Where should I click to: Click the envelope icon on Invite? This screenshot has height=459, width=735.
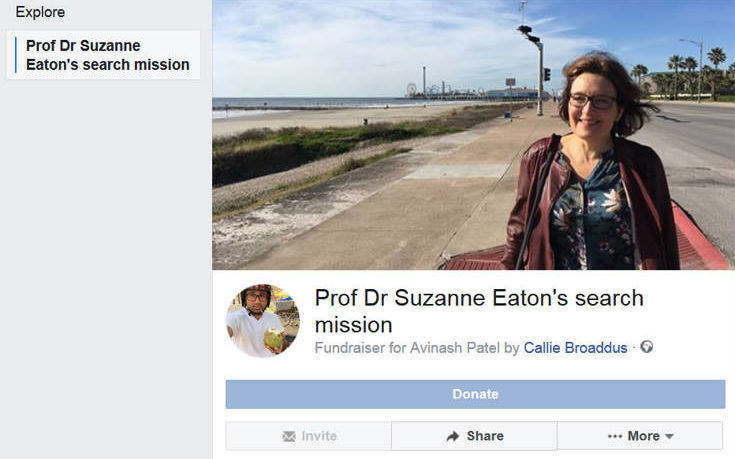pos(289,436)
